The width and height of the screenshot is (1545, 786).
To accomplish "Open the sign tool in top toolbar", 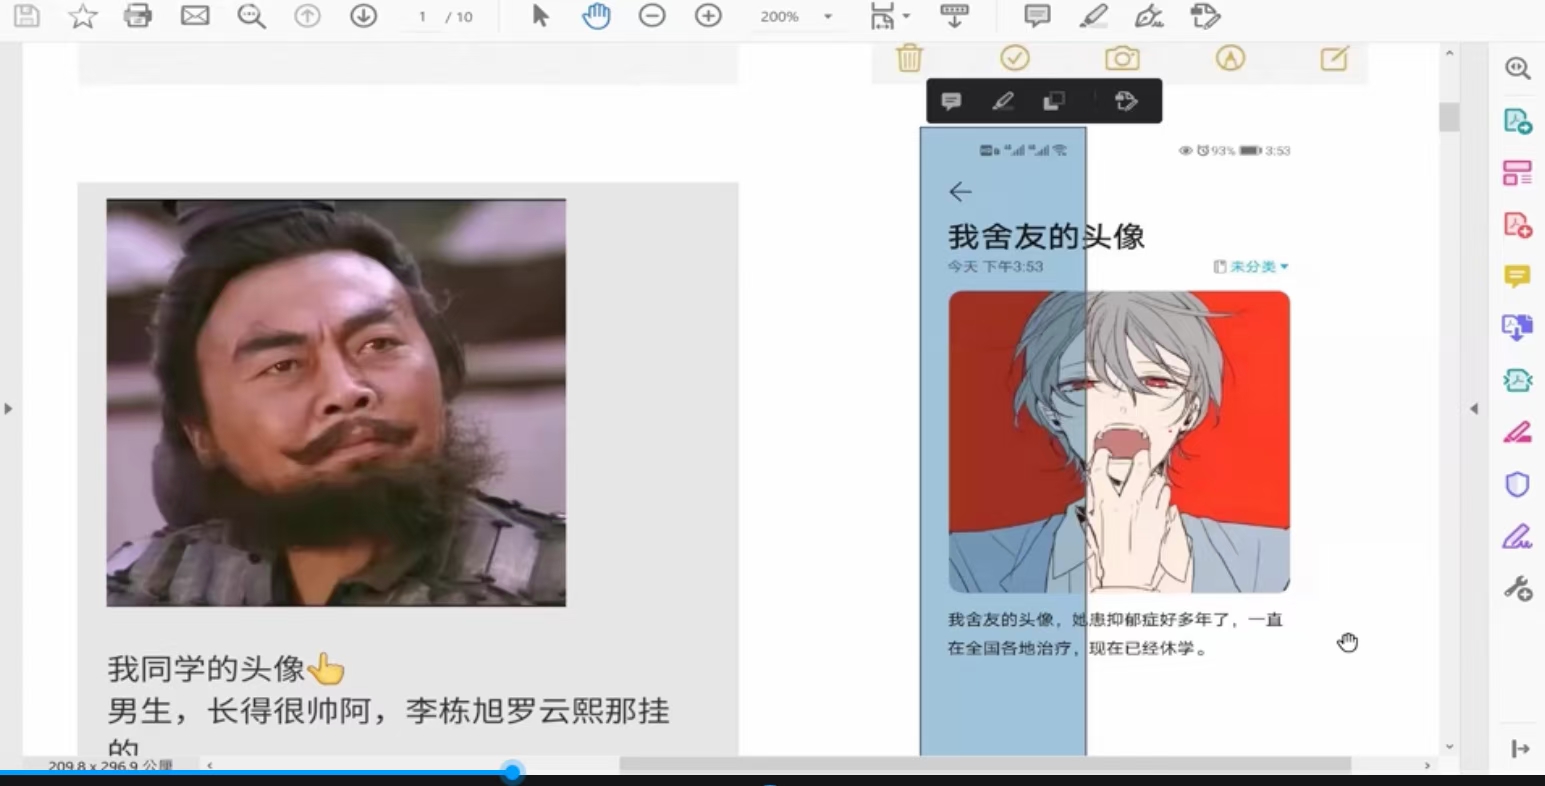I will click(1149, 16).
